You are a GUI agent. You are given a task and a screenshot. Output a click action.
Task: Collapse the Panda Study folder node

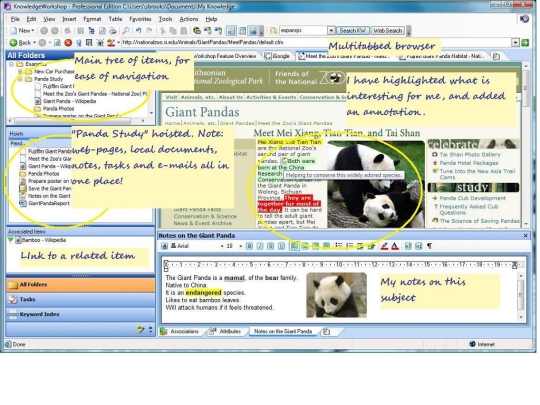pyautogui.click(x=20, y=79)
